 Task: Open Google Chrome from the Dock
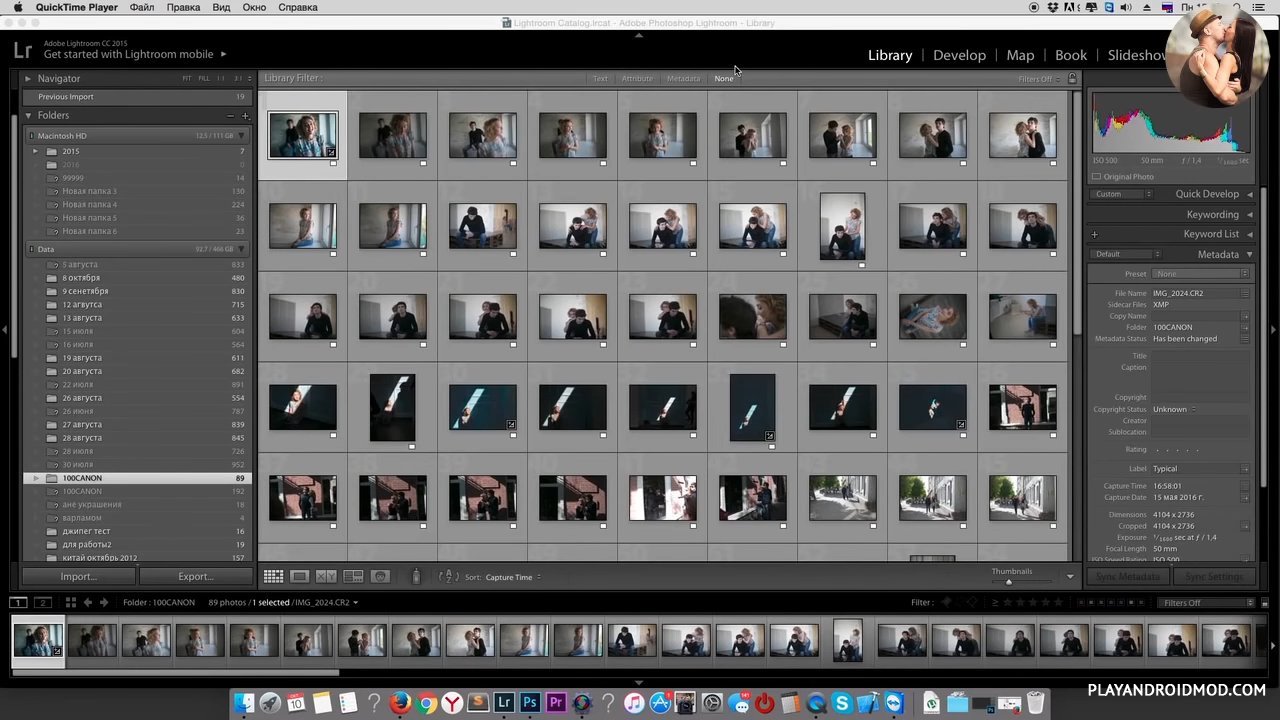coord(426,703)
